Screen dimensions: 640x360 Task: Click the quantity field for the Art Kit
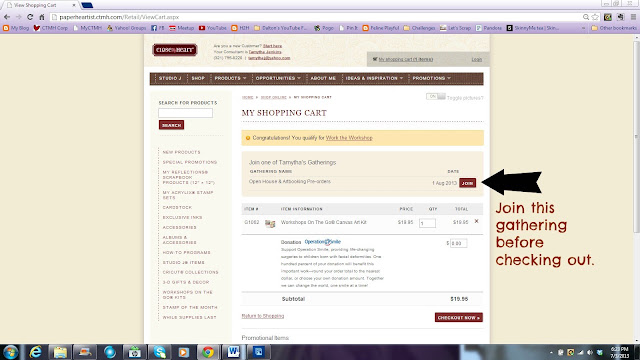[427, 223]
